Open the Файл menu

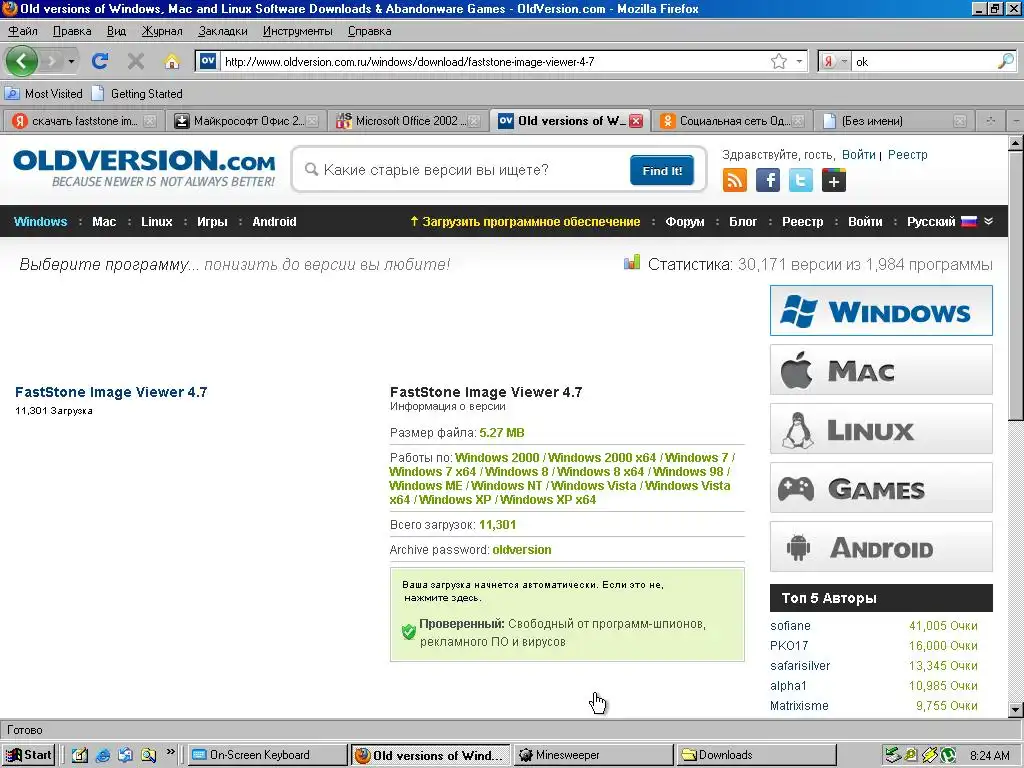pyautogui.click(x=23, y=31)
